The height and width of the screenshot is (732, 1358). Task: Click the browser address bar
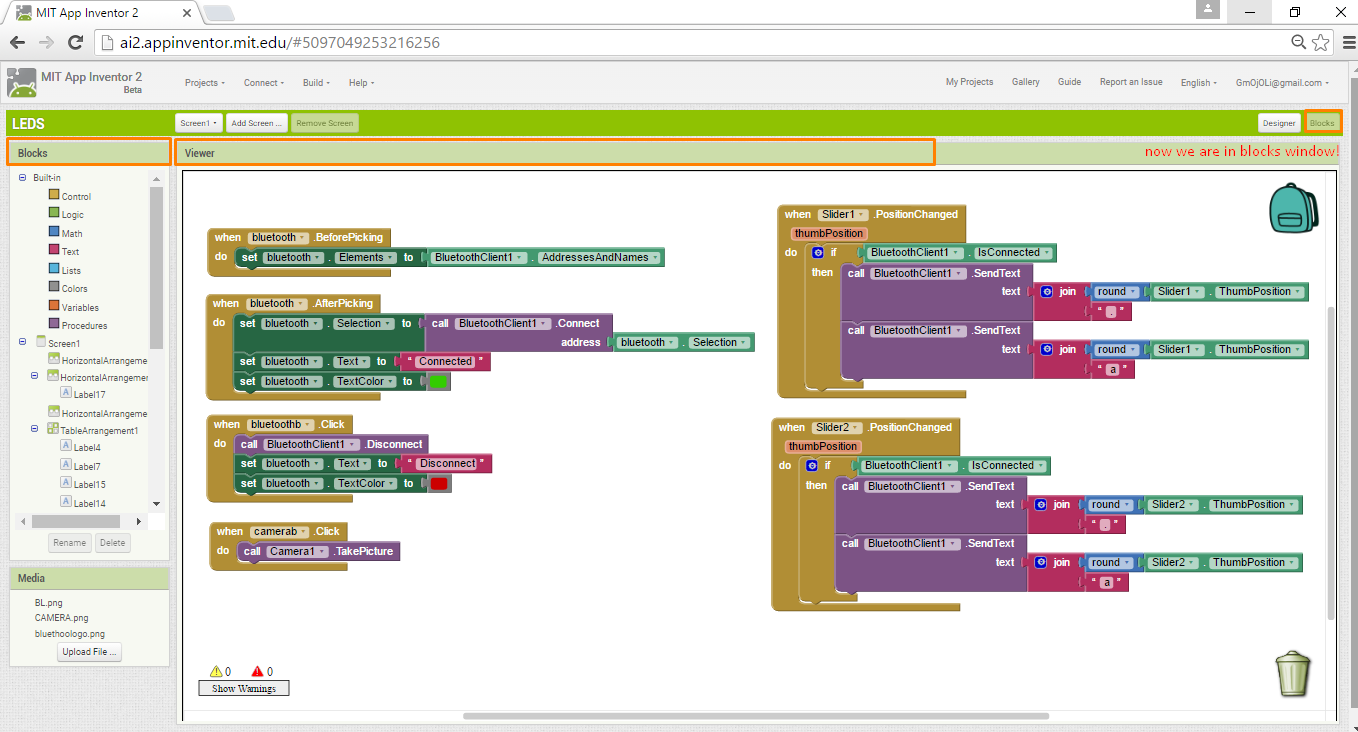point(690,43)
